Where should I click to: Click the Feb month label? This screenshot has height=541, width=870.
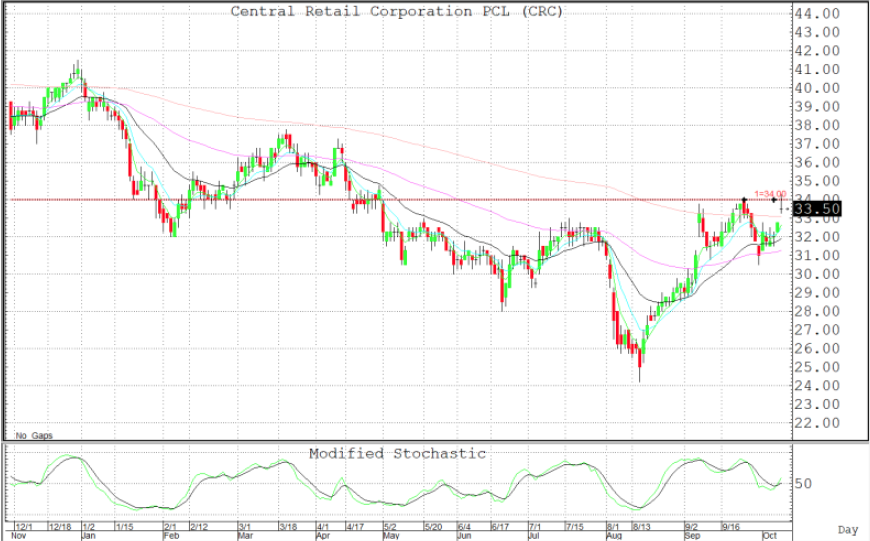coord(171,536)
